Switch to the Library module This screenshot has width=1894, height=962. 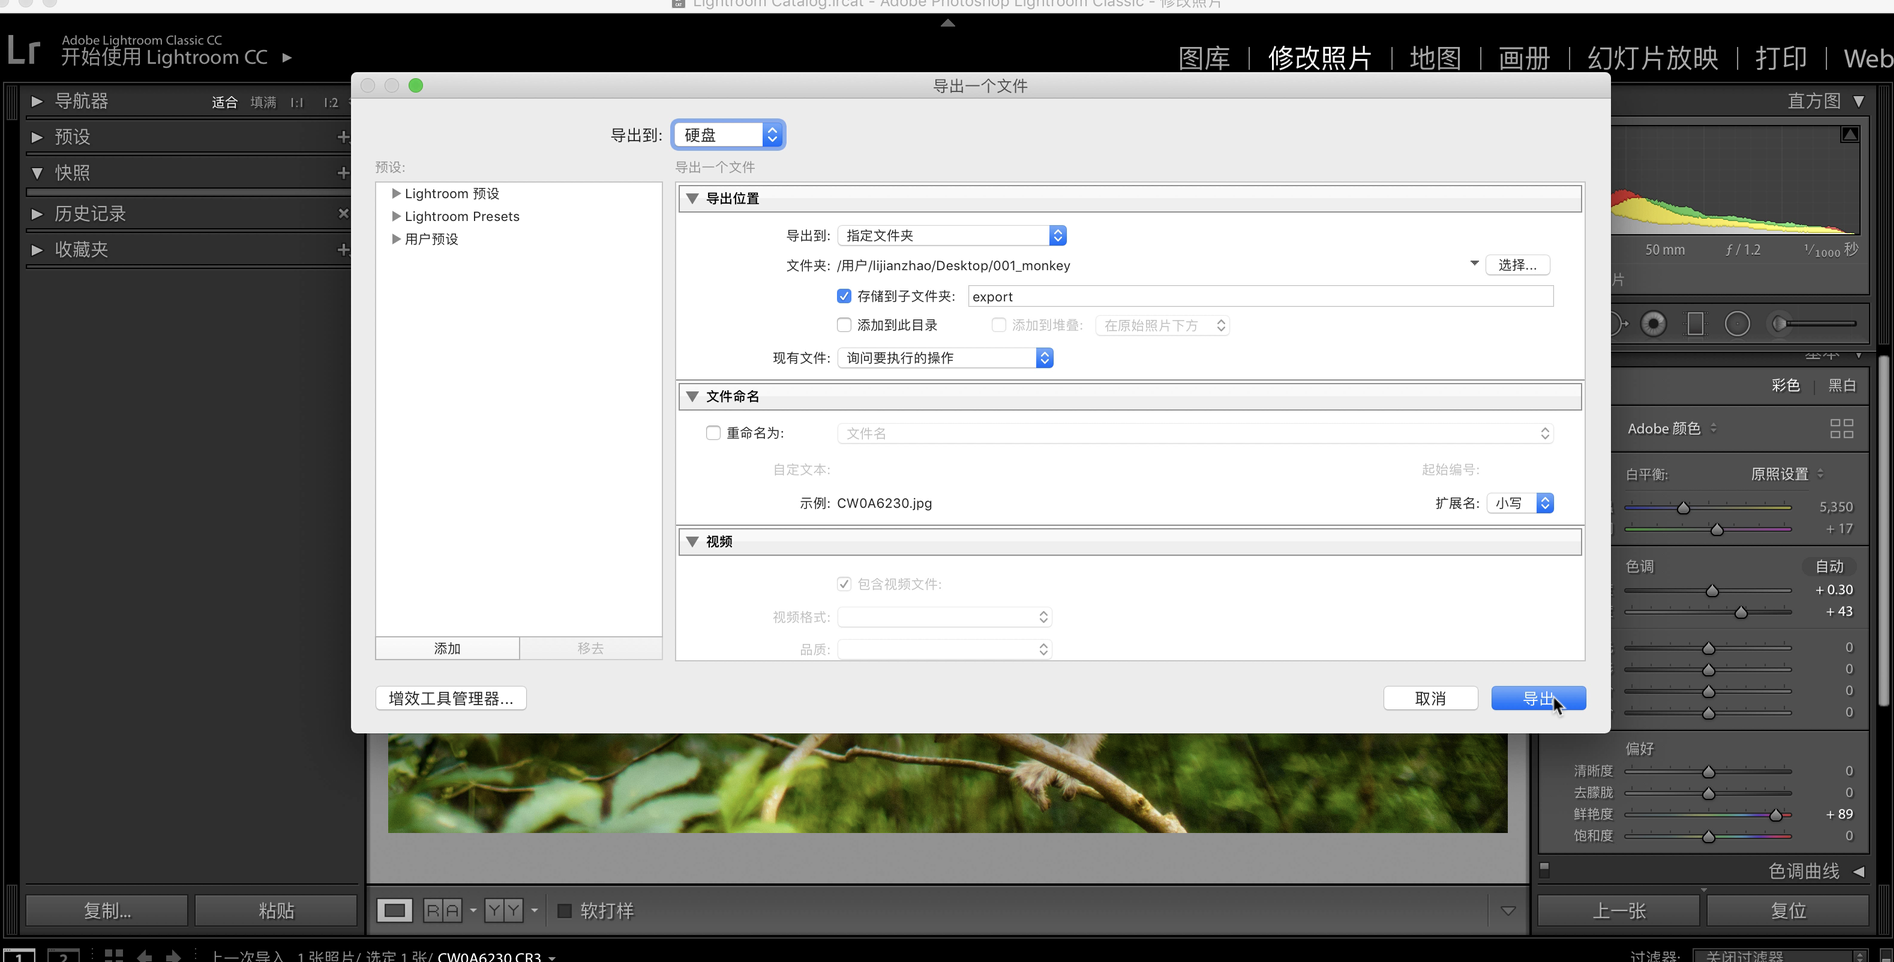1204,58
